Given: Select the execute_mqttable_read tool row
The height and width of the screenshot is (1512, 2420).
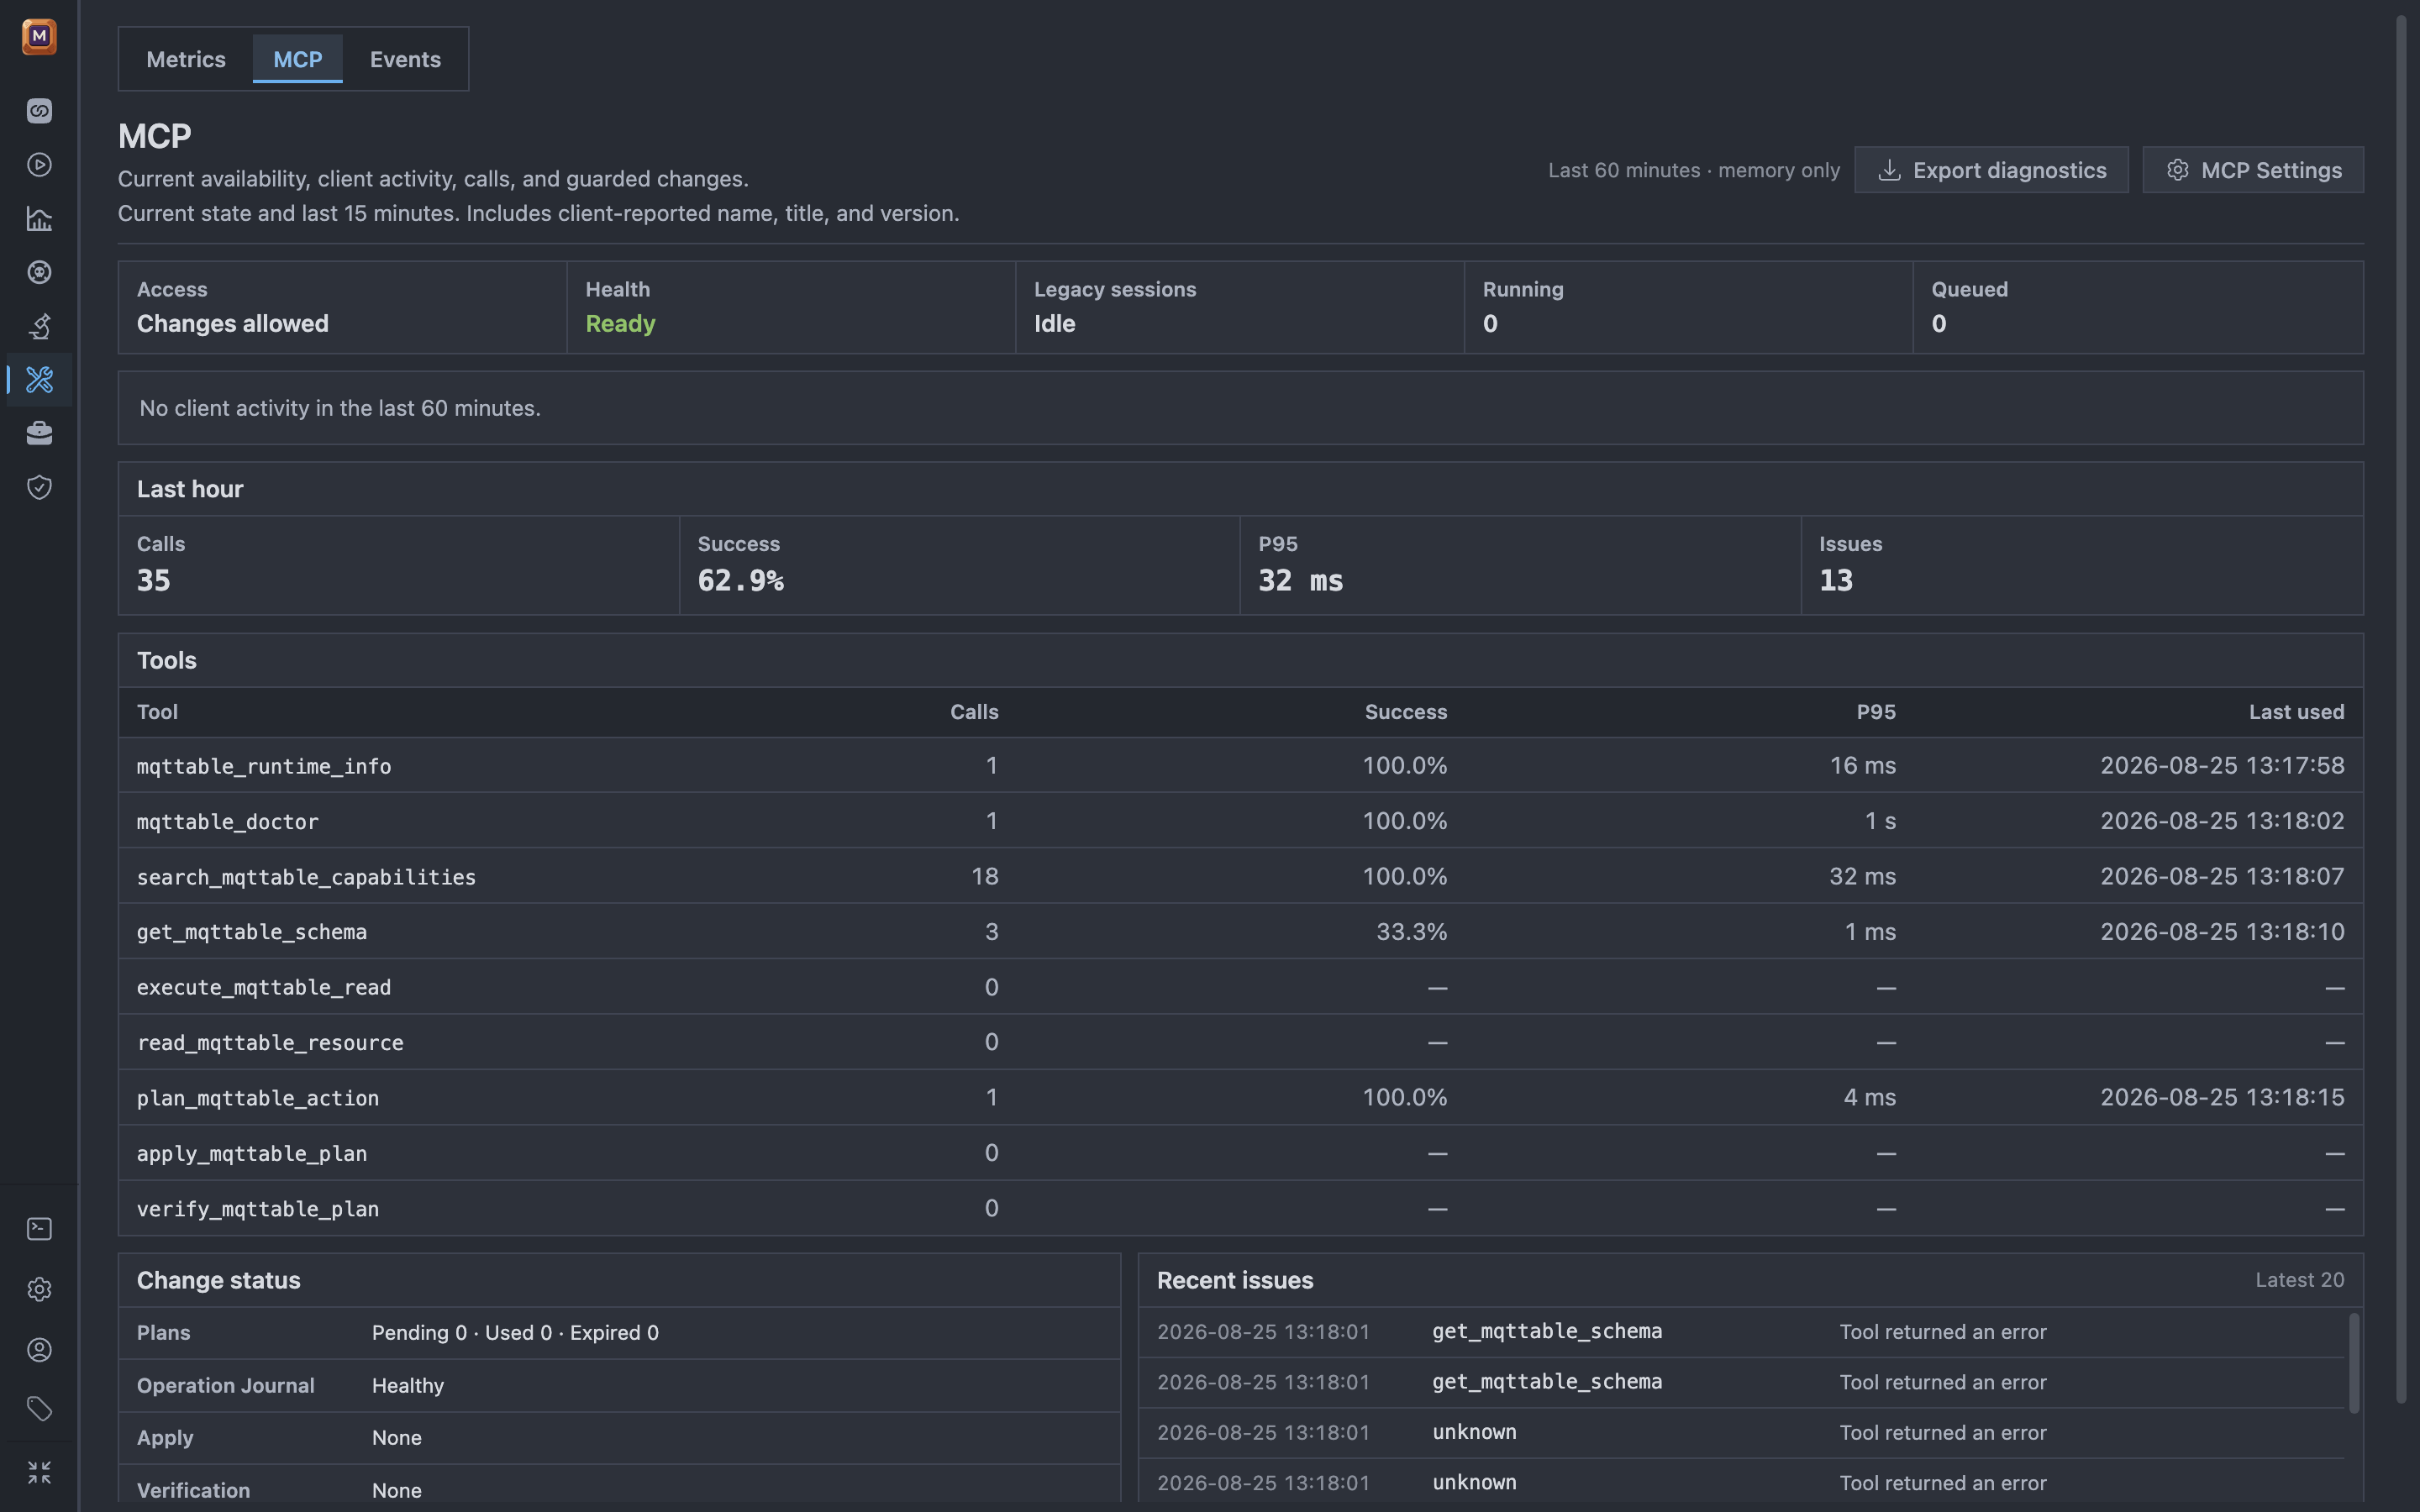Looking at the screenshot, I should click(x=1240, y=987).
